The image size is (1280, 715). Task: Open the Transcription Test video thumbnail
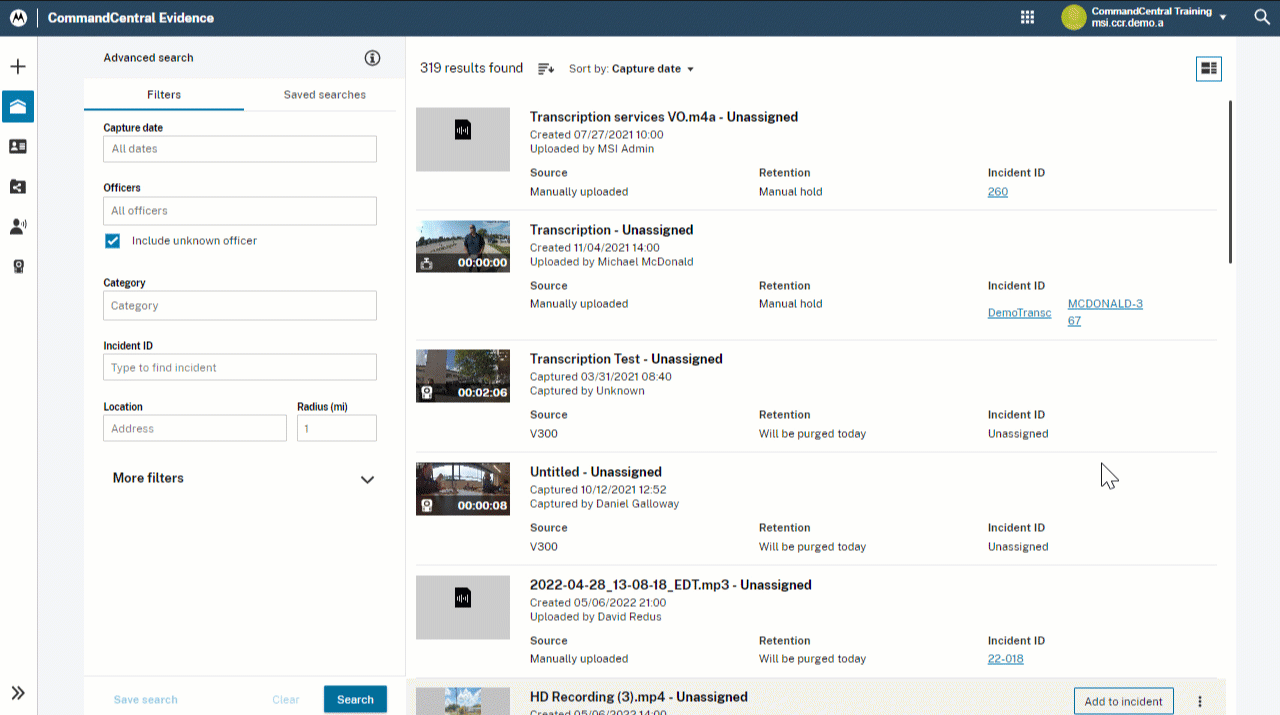463,376
